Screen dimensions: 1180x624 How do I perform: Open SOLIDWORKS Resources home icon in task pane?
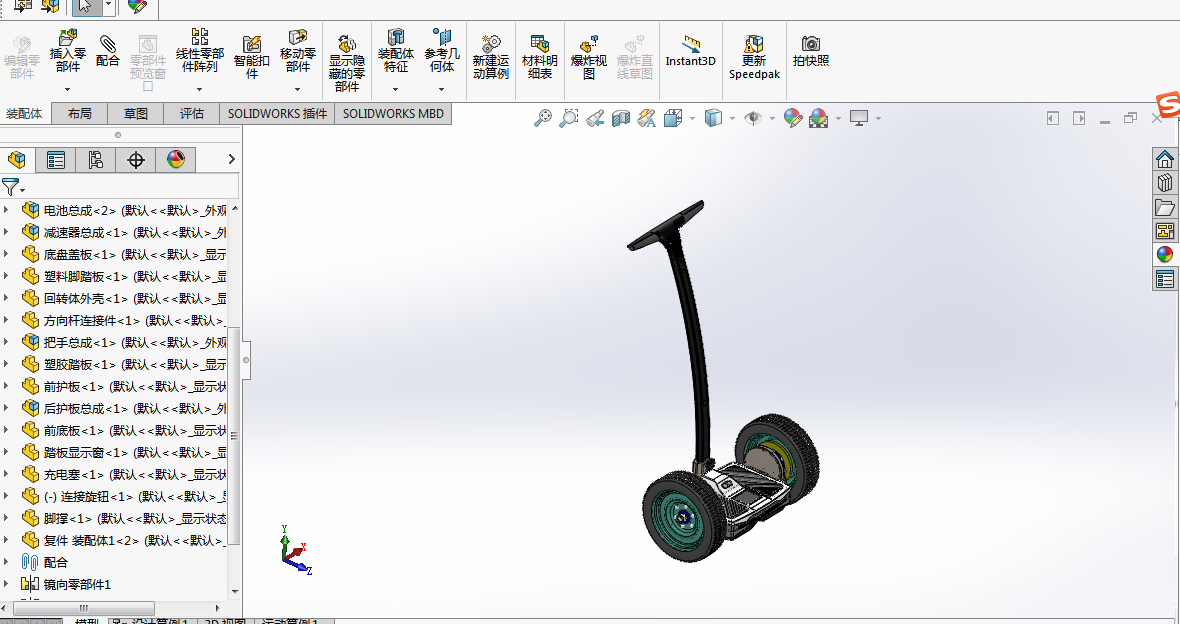(1165, 159)
